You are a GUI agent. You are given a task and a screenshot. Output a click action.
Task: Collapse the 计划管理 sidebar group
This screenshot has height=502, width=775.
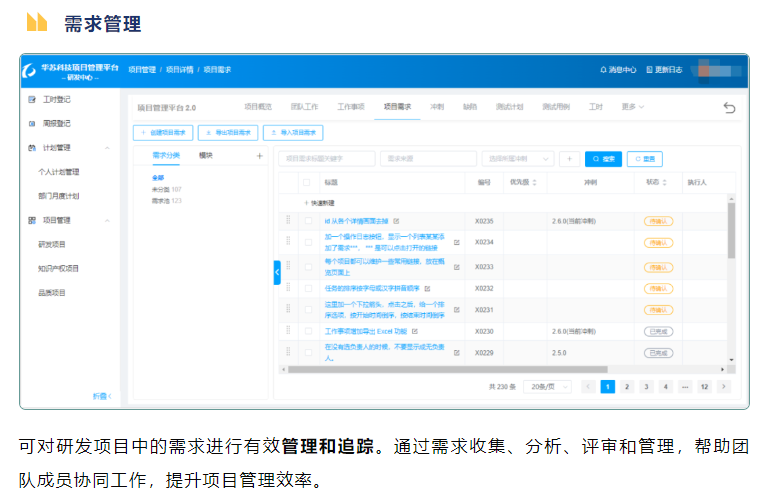point(106,147)
